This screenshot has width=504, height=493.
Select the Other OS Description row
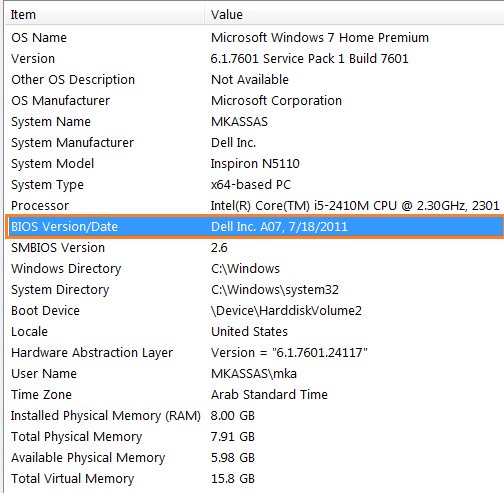tap(255, 80)
